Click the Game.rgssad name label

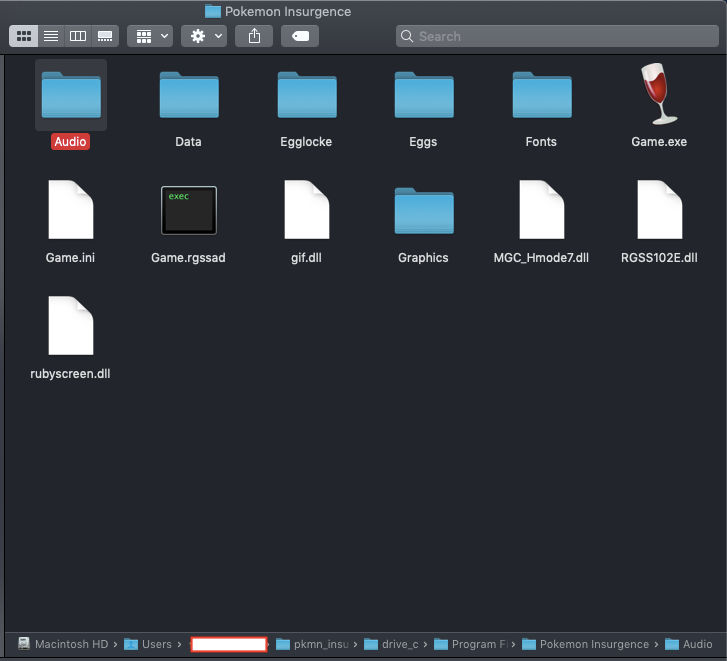(188, 258)
